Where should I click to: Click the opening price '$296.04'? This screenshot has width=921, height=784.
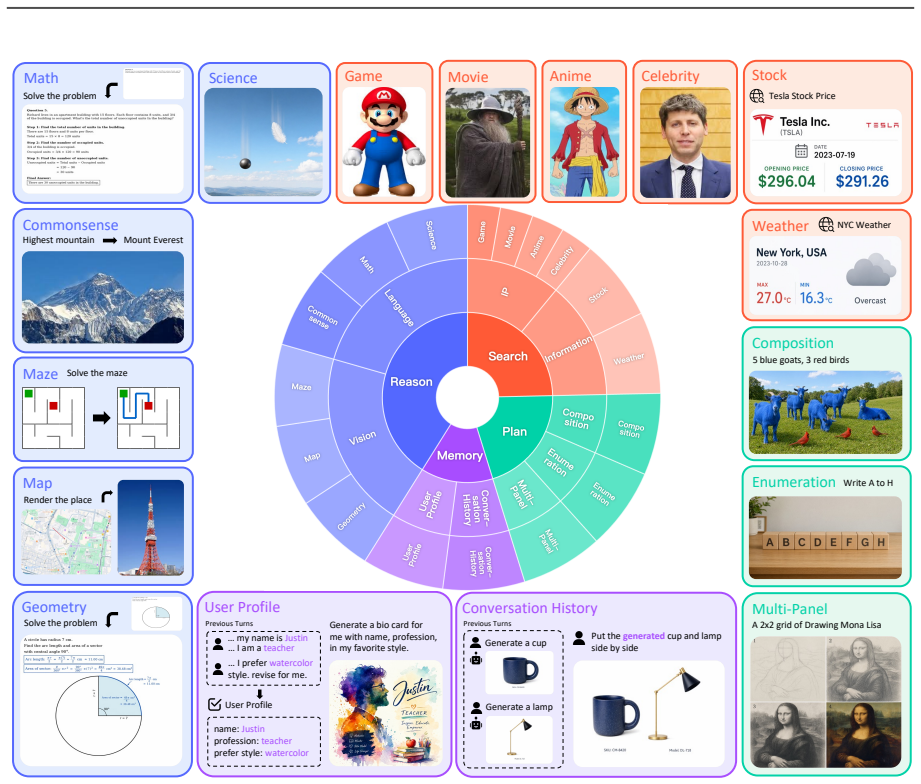click(786, 181)
